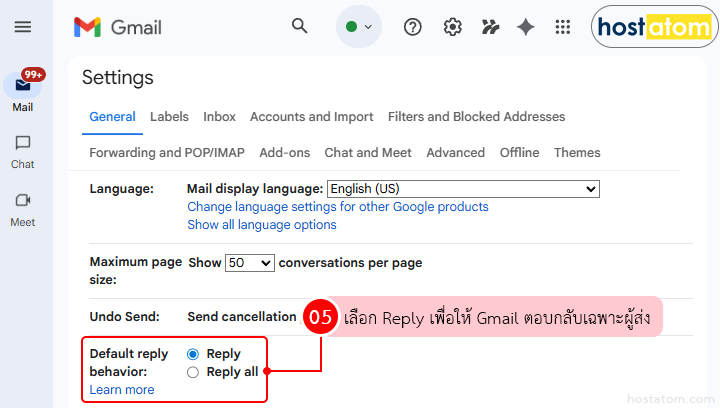This screenshot has height=408, width=720.
Task: Select the Reply all radio button
Action: pyautogui.click(x=193, y=372)
